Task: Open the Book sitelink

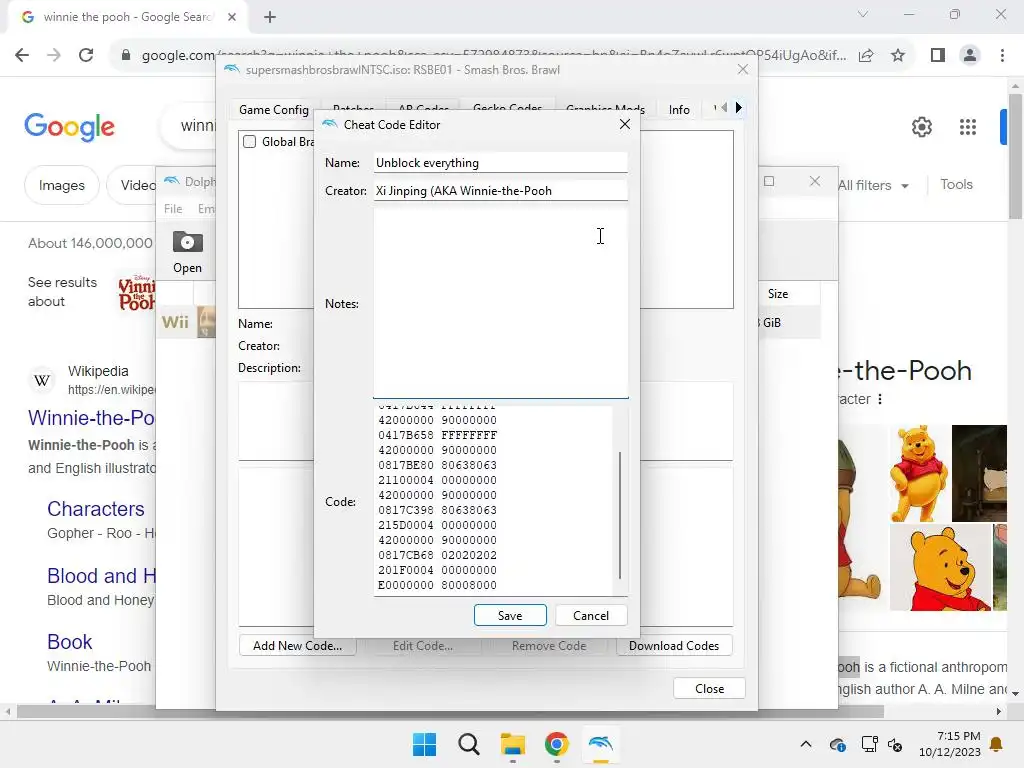Action: click(x=69, y=642)
